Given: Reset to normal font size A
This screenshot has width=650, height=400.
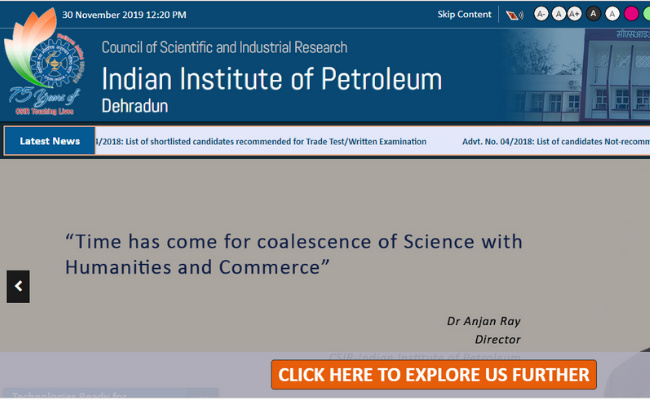Looking at the screenshot, I should coord(558,14).
